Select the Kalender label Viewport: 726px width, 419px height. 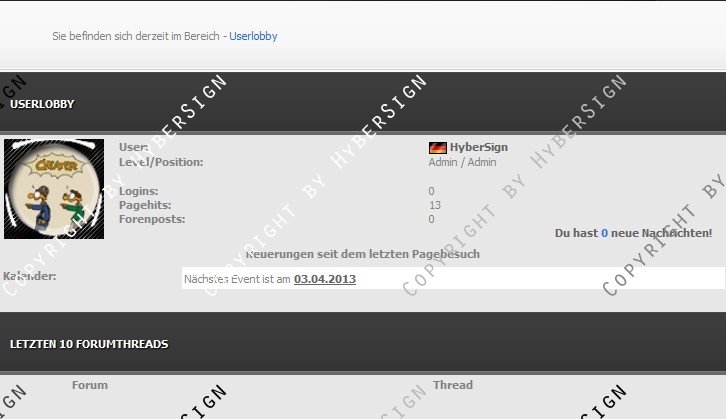tap(30, 276)
